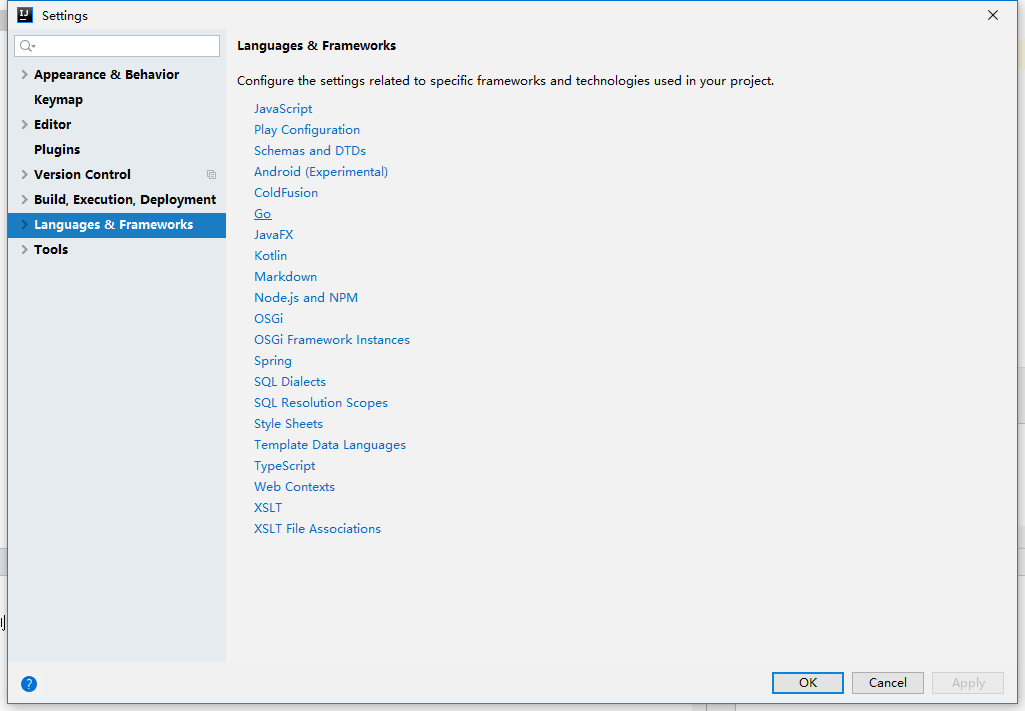Expand the Version Control chevron
Image resolution: width=1025 pixels, height=711 pixels.
tap(24, 174)
